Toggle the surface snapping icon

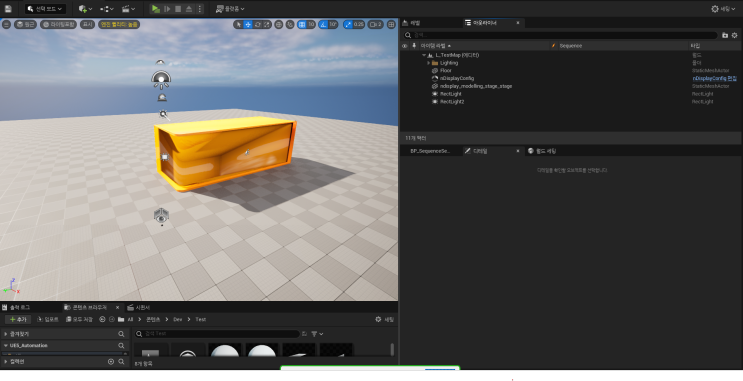tap(290, 24)
